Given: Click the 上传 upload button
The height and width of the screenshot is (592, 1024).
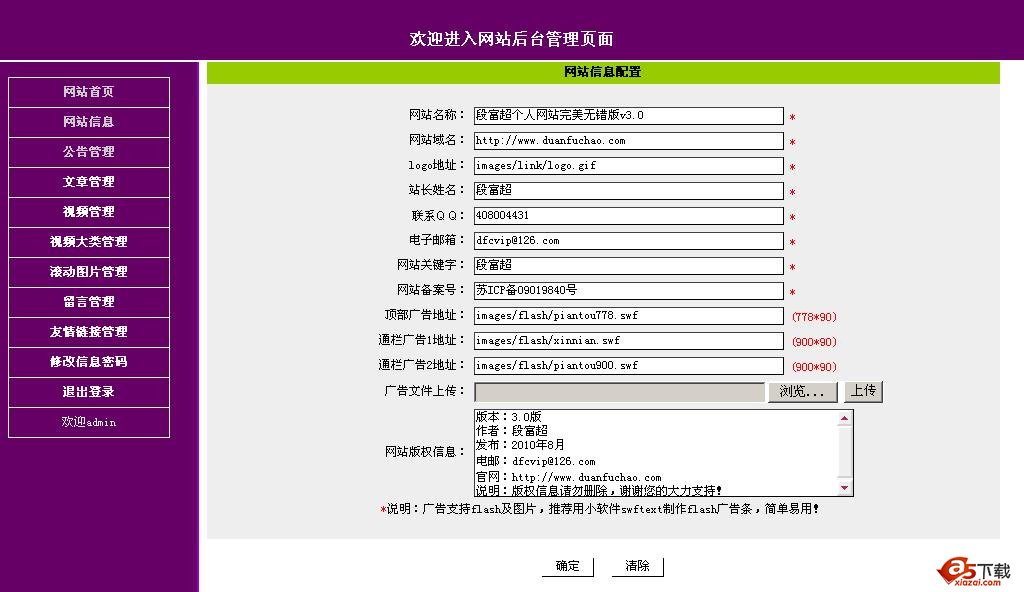Looking at the screenshot, I should tap(863, 391).
